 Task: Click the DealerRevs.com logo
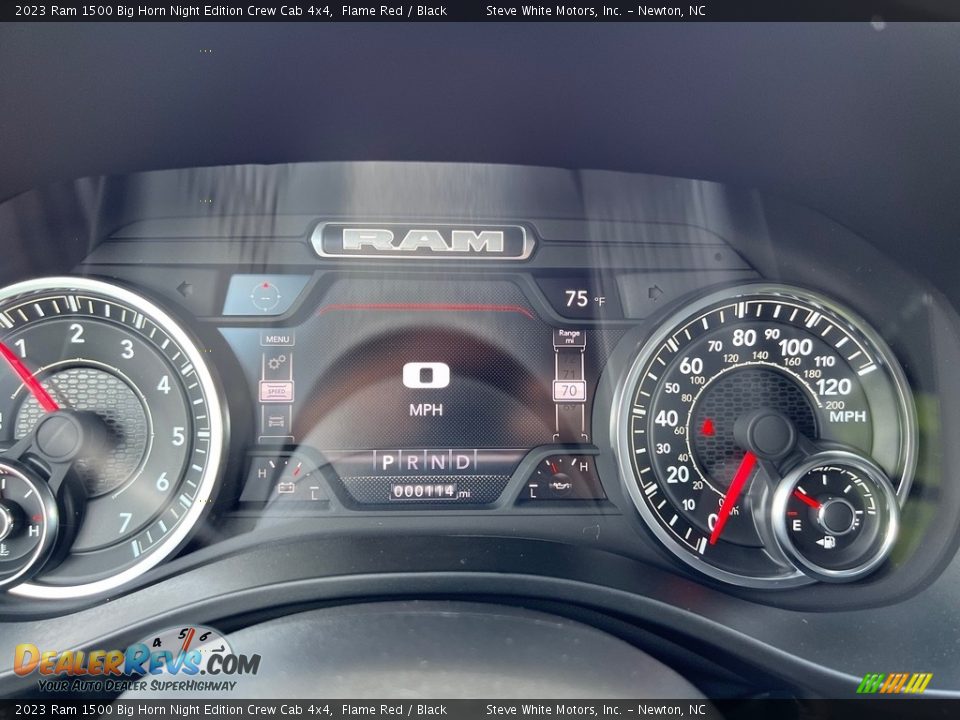pyautogui.click(x=137, y=661)
